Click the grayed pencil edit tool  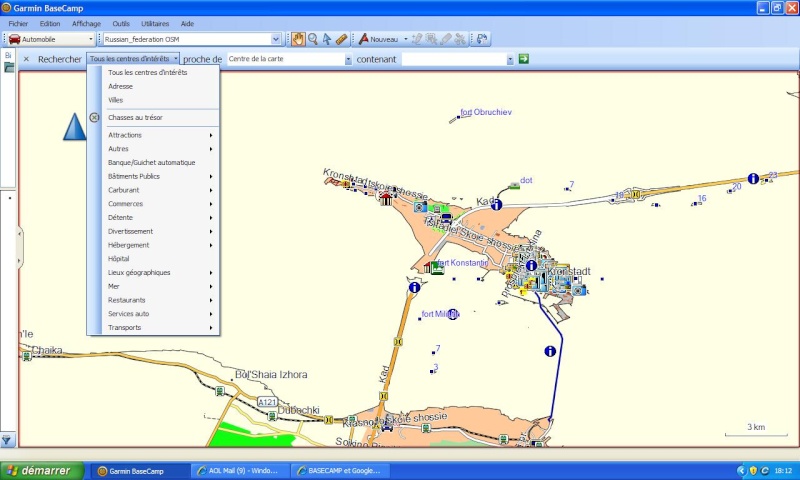[x=417, y=39]
